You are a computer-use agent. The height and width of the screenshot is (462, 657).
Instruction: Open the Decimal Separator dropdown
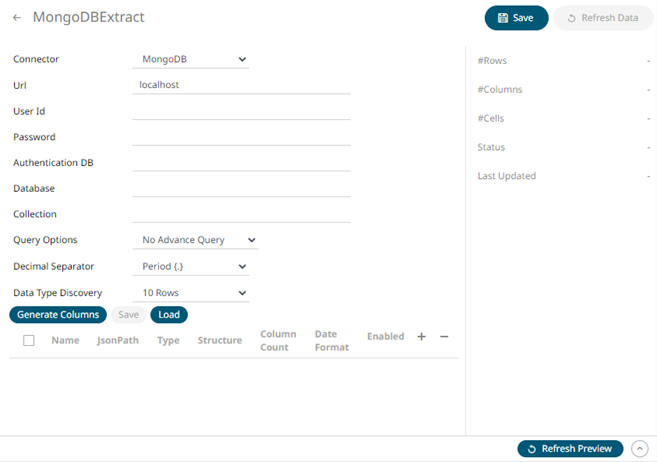190,267
